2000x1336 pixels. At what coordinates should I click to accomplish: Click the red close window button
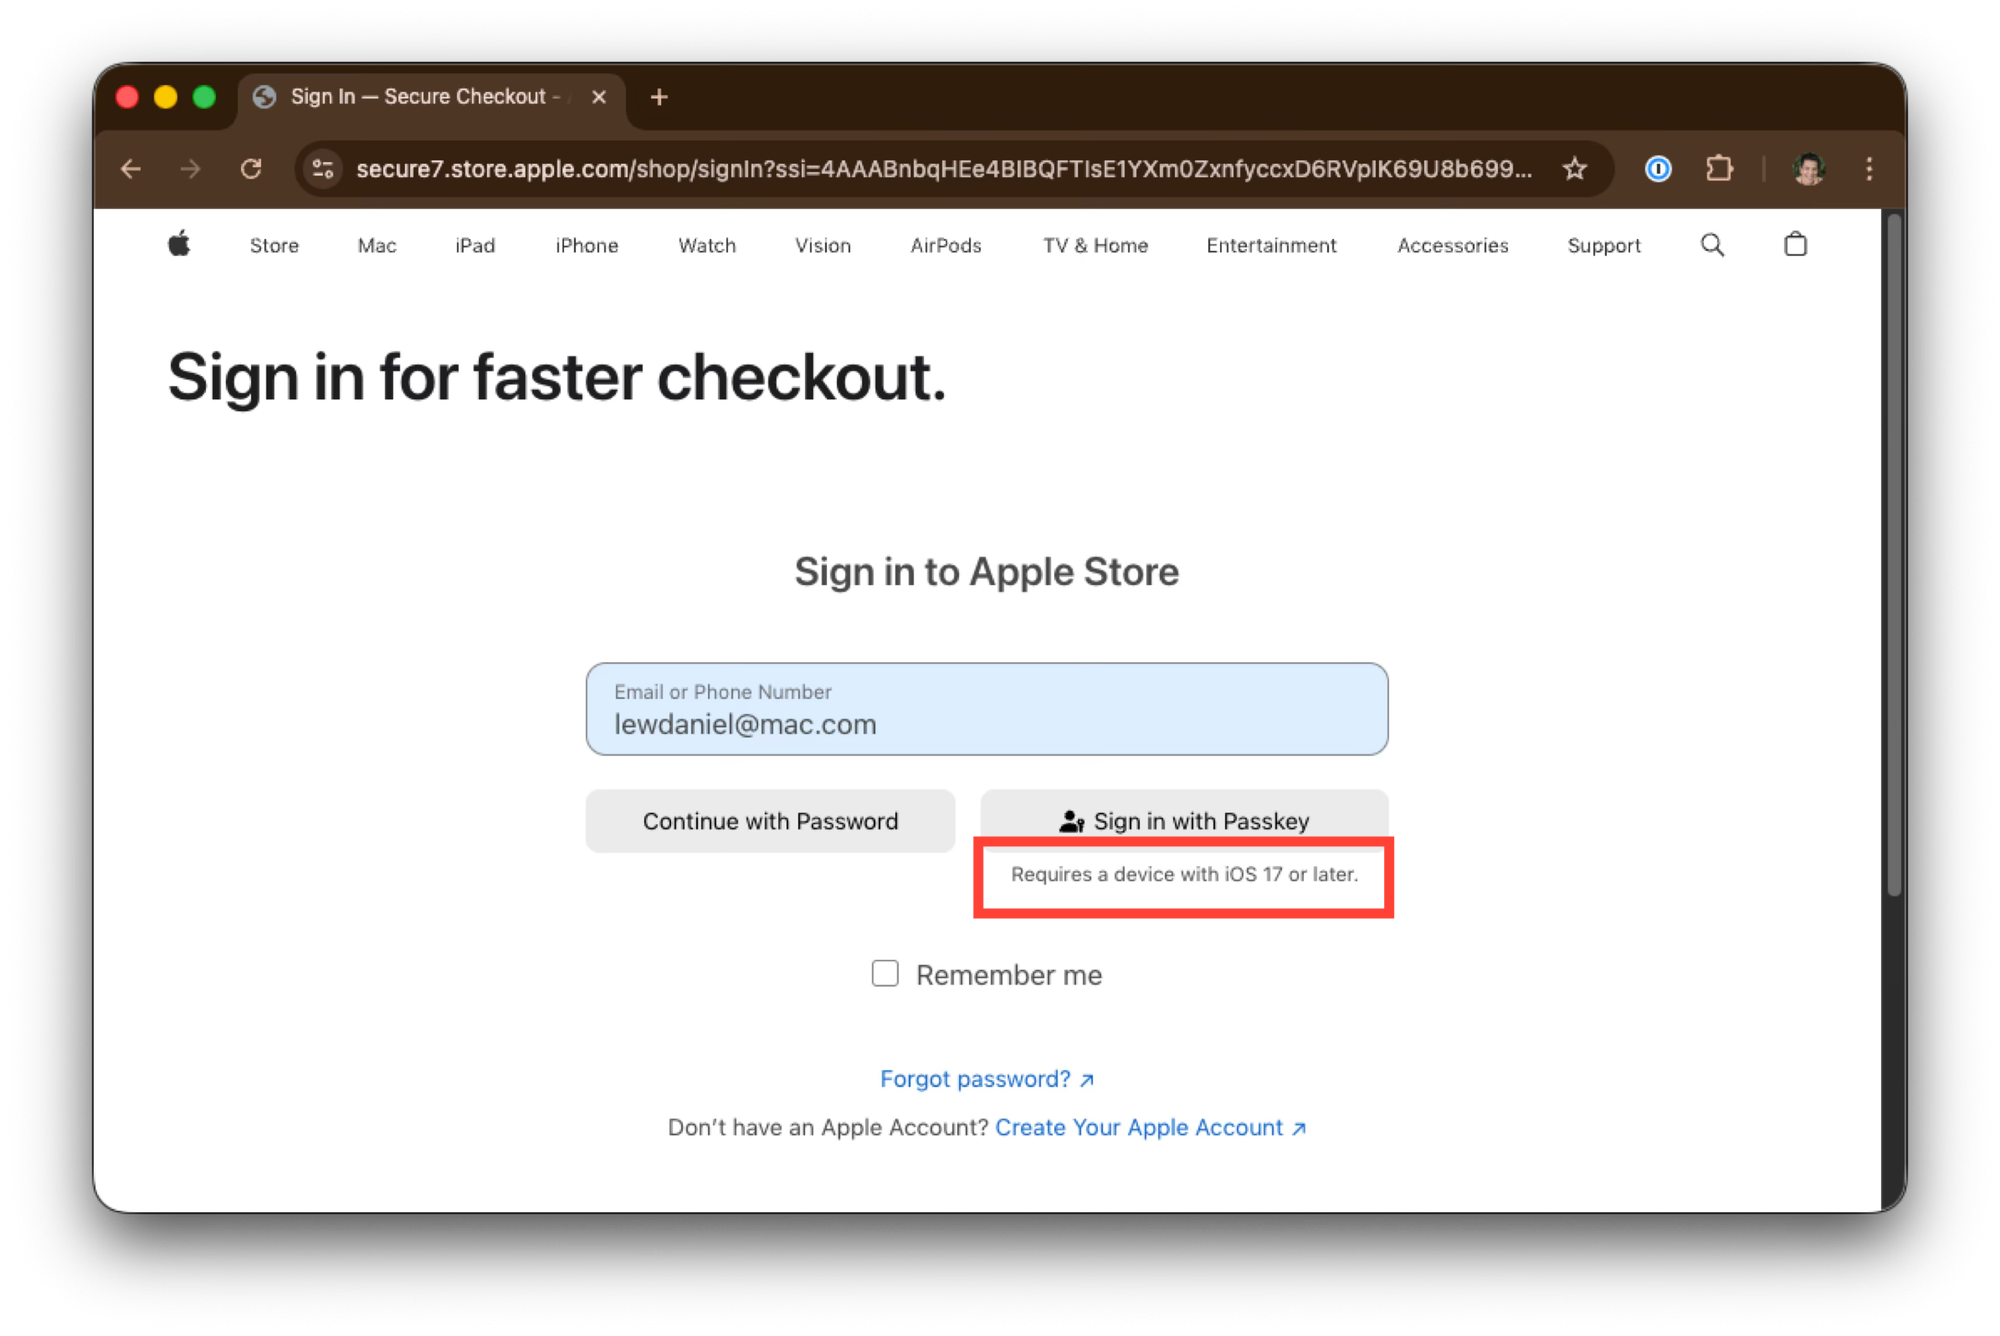click(x=127, y=97)
